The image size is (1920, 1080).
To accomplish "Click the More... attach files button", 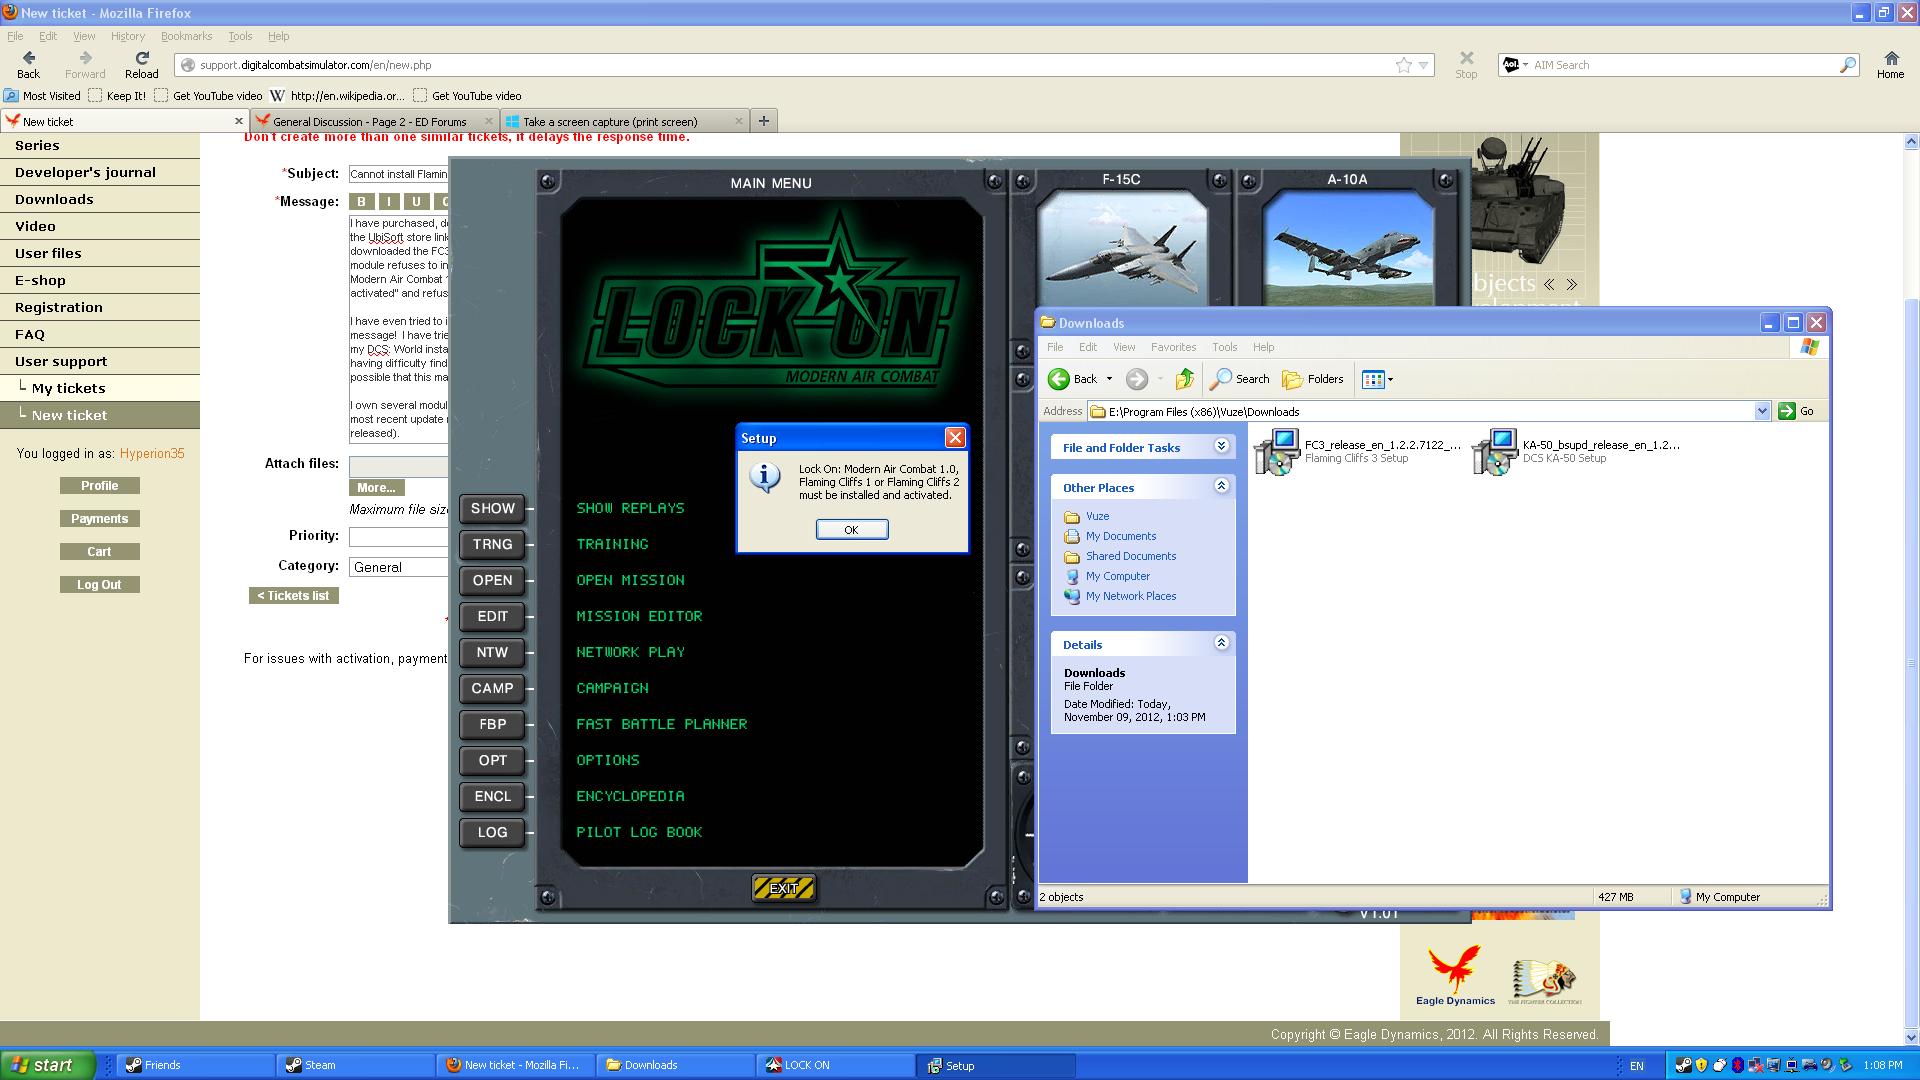I will (x=376, y=487).
